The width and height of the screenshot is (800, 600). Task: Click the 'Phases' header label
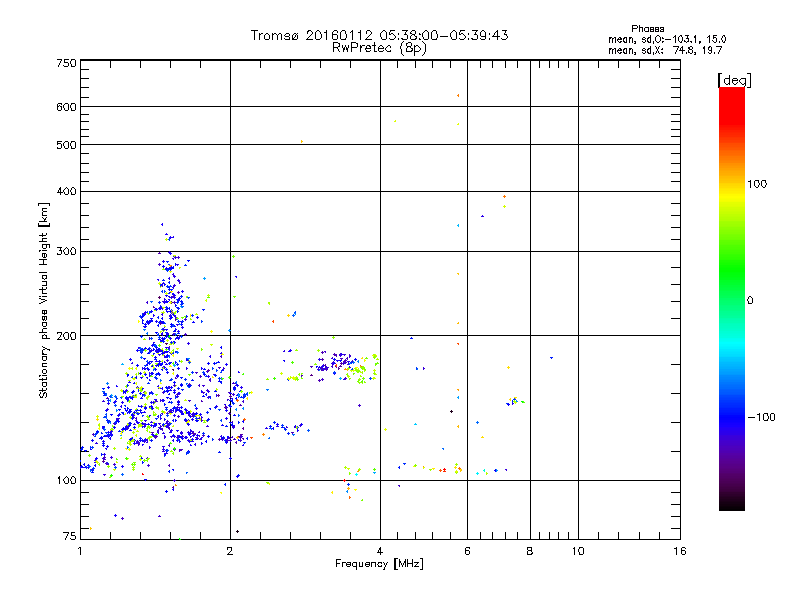pyautogui.click(x=647, y=29)
